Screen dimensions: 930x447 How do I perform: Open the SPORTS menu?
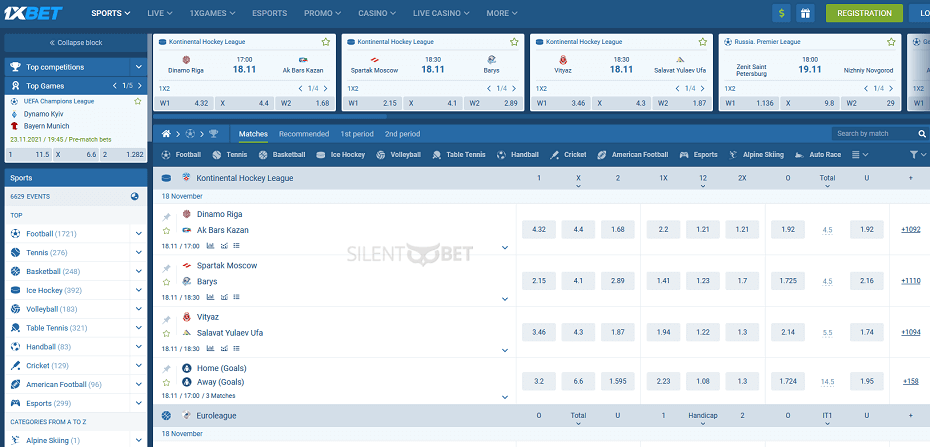click(x=111, y=13)
